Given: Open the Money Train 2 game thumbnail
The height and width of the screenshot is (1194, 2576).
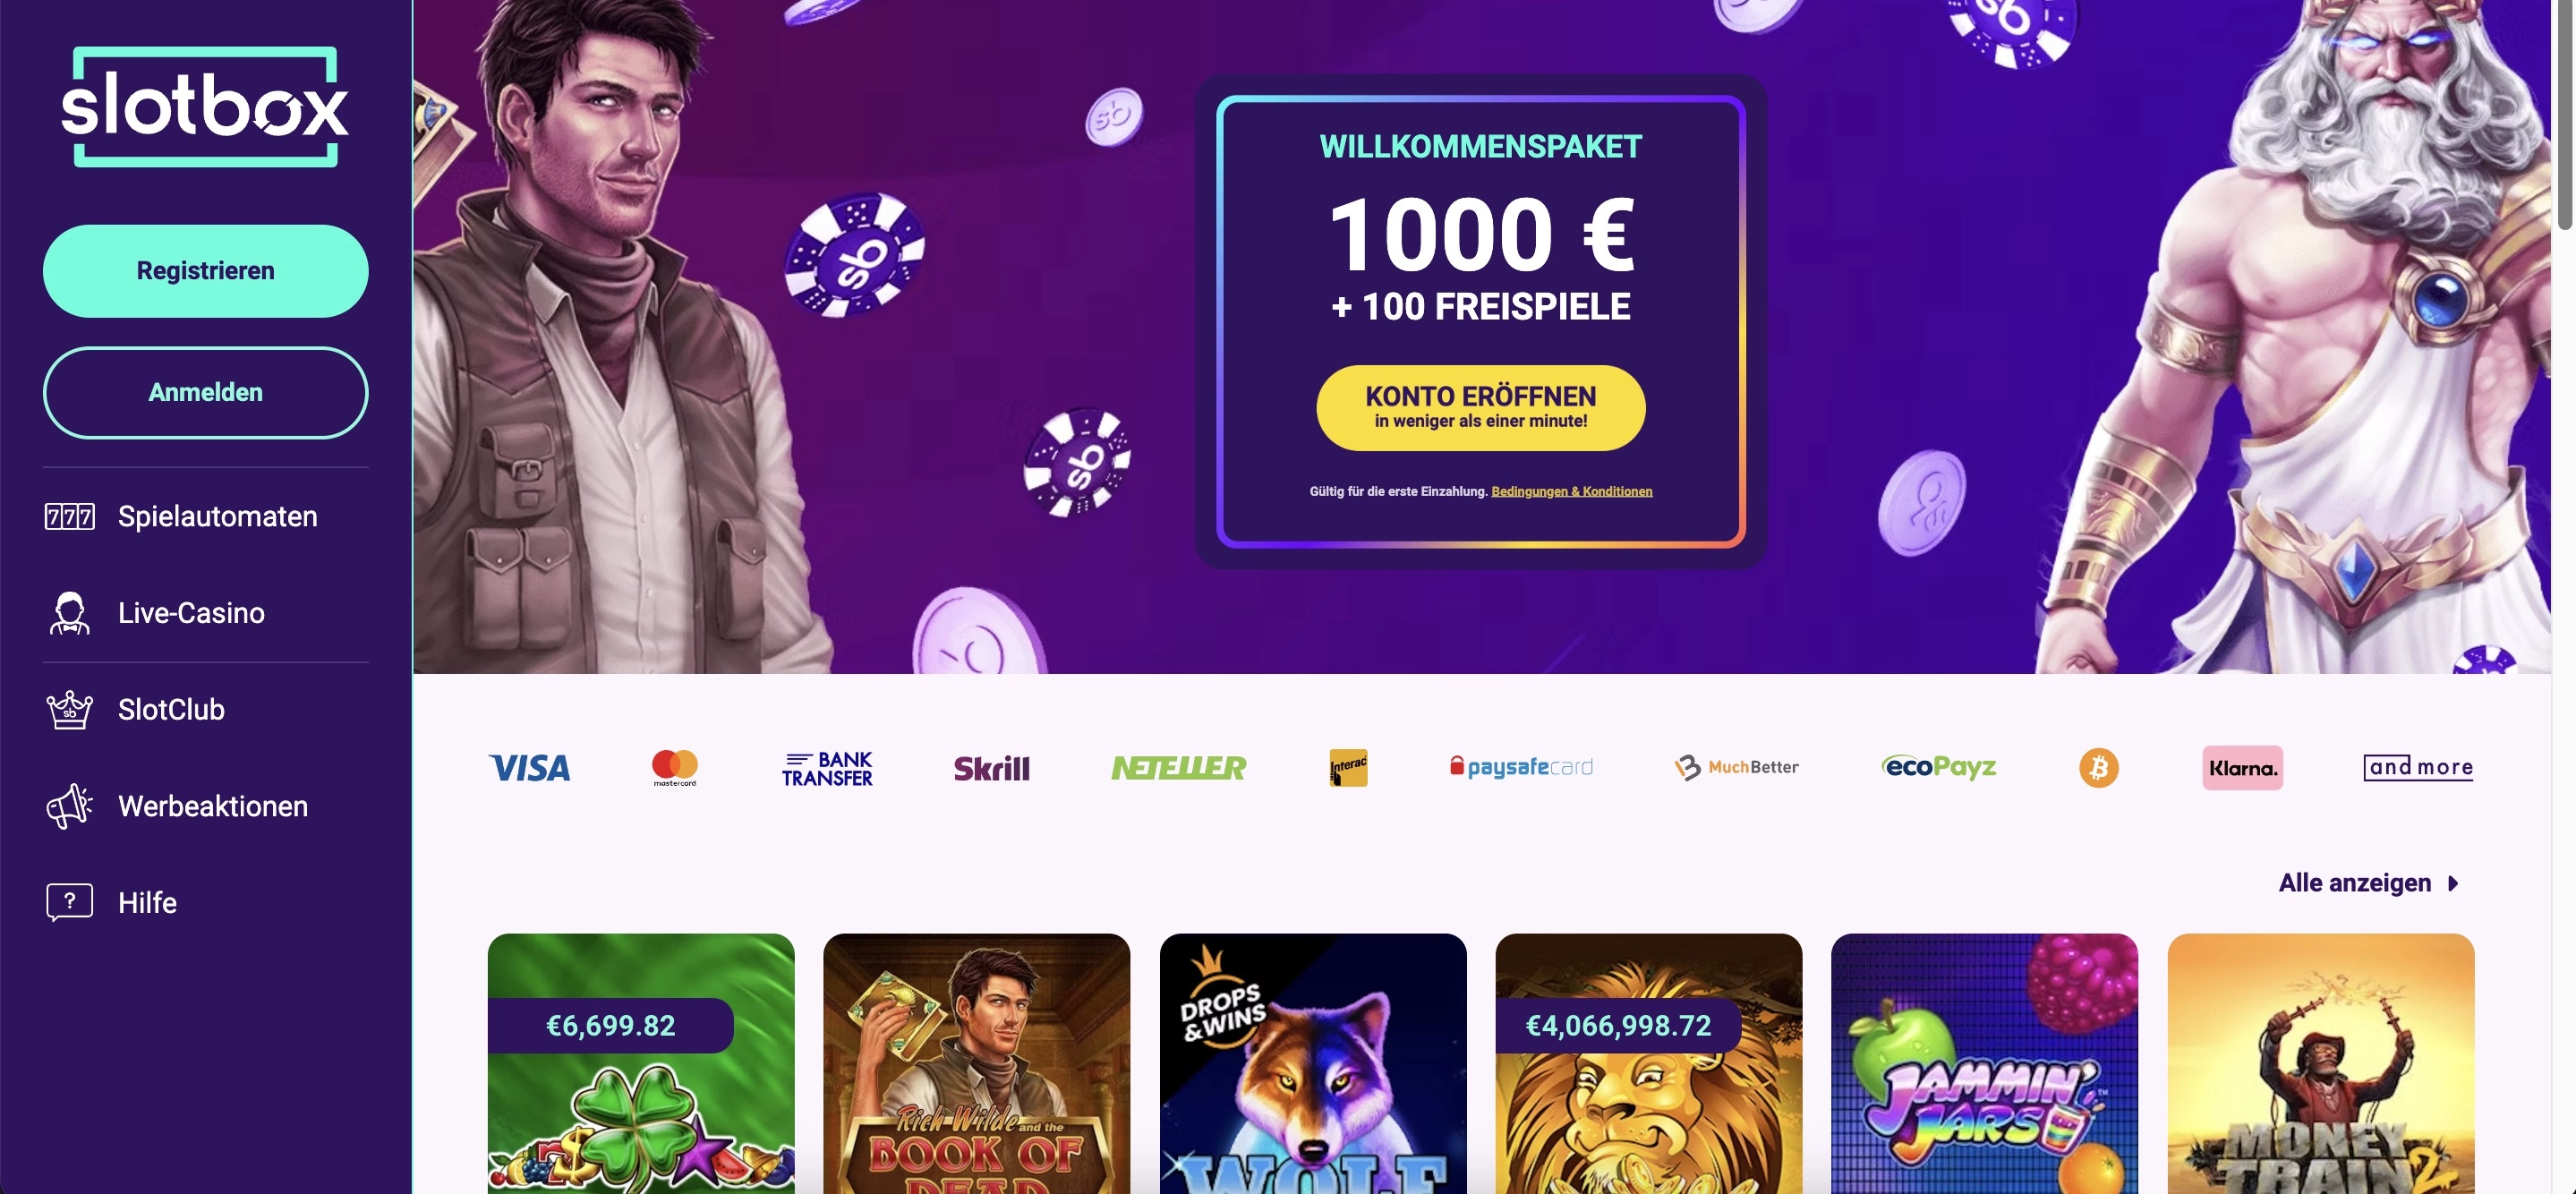Looking at the screenshot, I should click(x=2321, y=1064).
